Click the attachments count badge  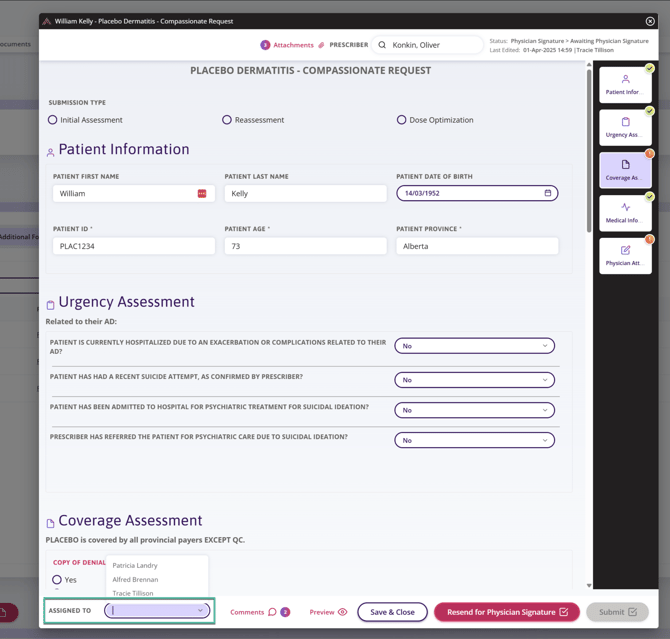pos(265,45)
